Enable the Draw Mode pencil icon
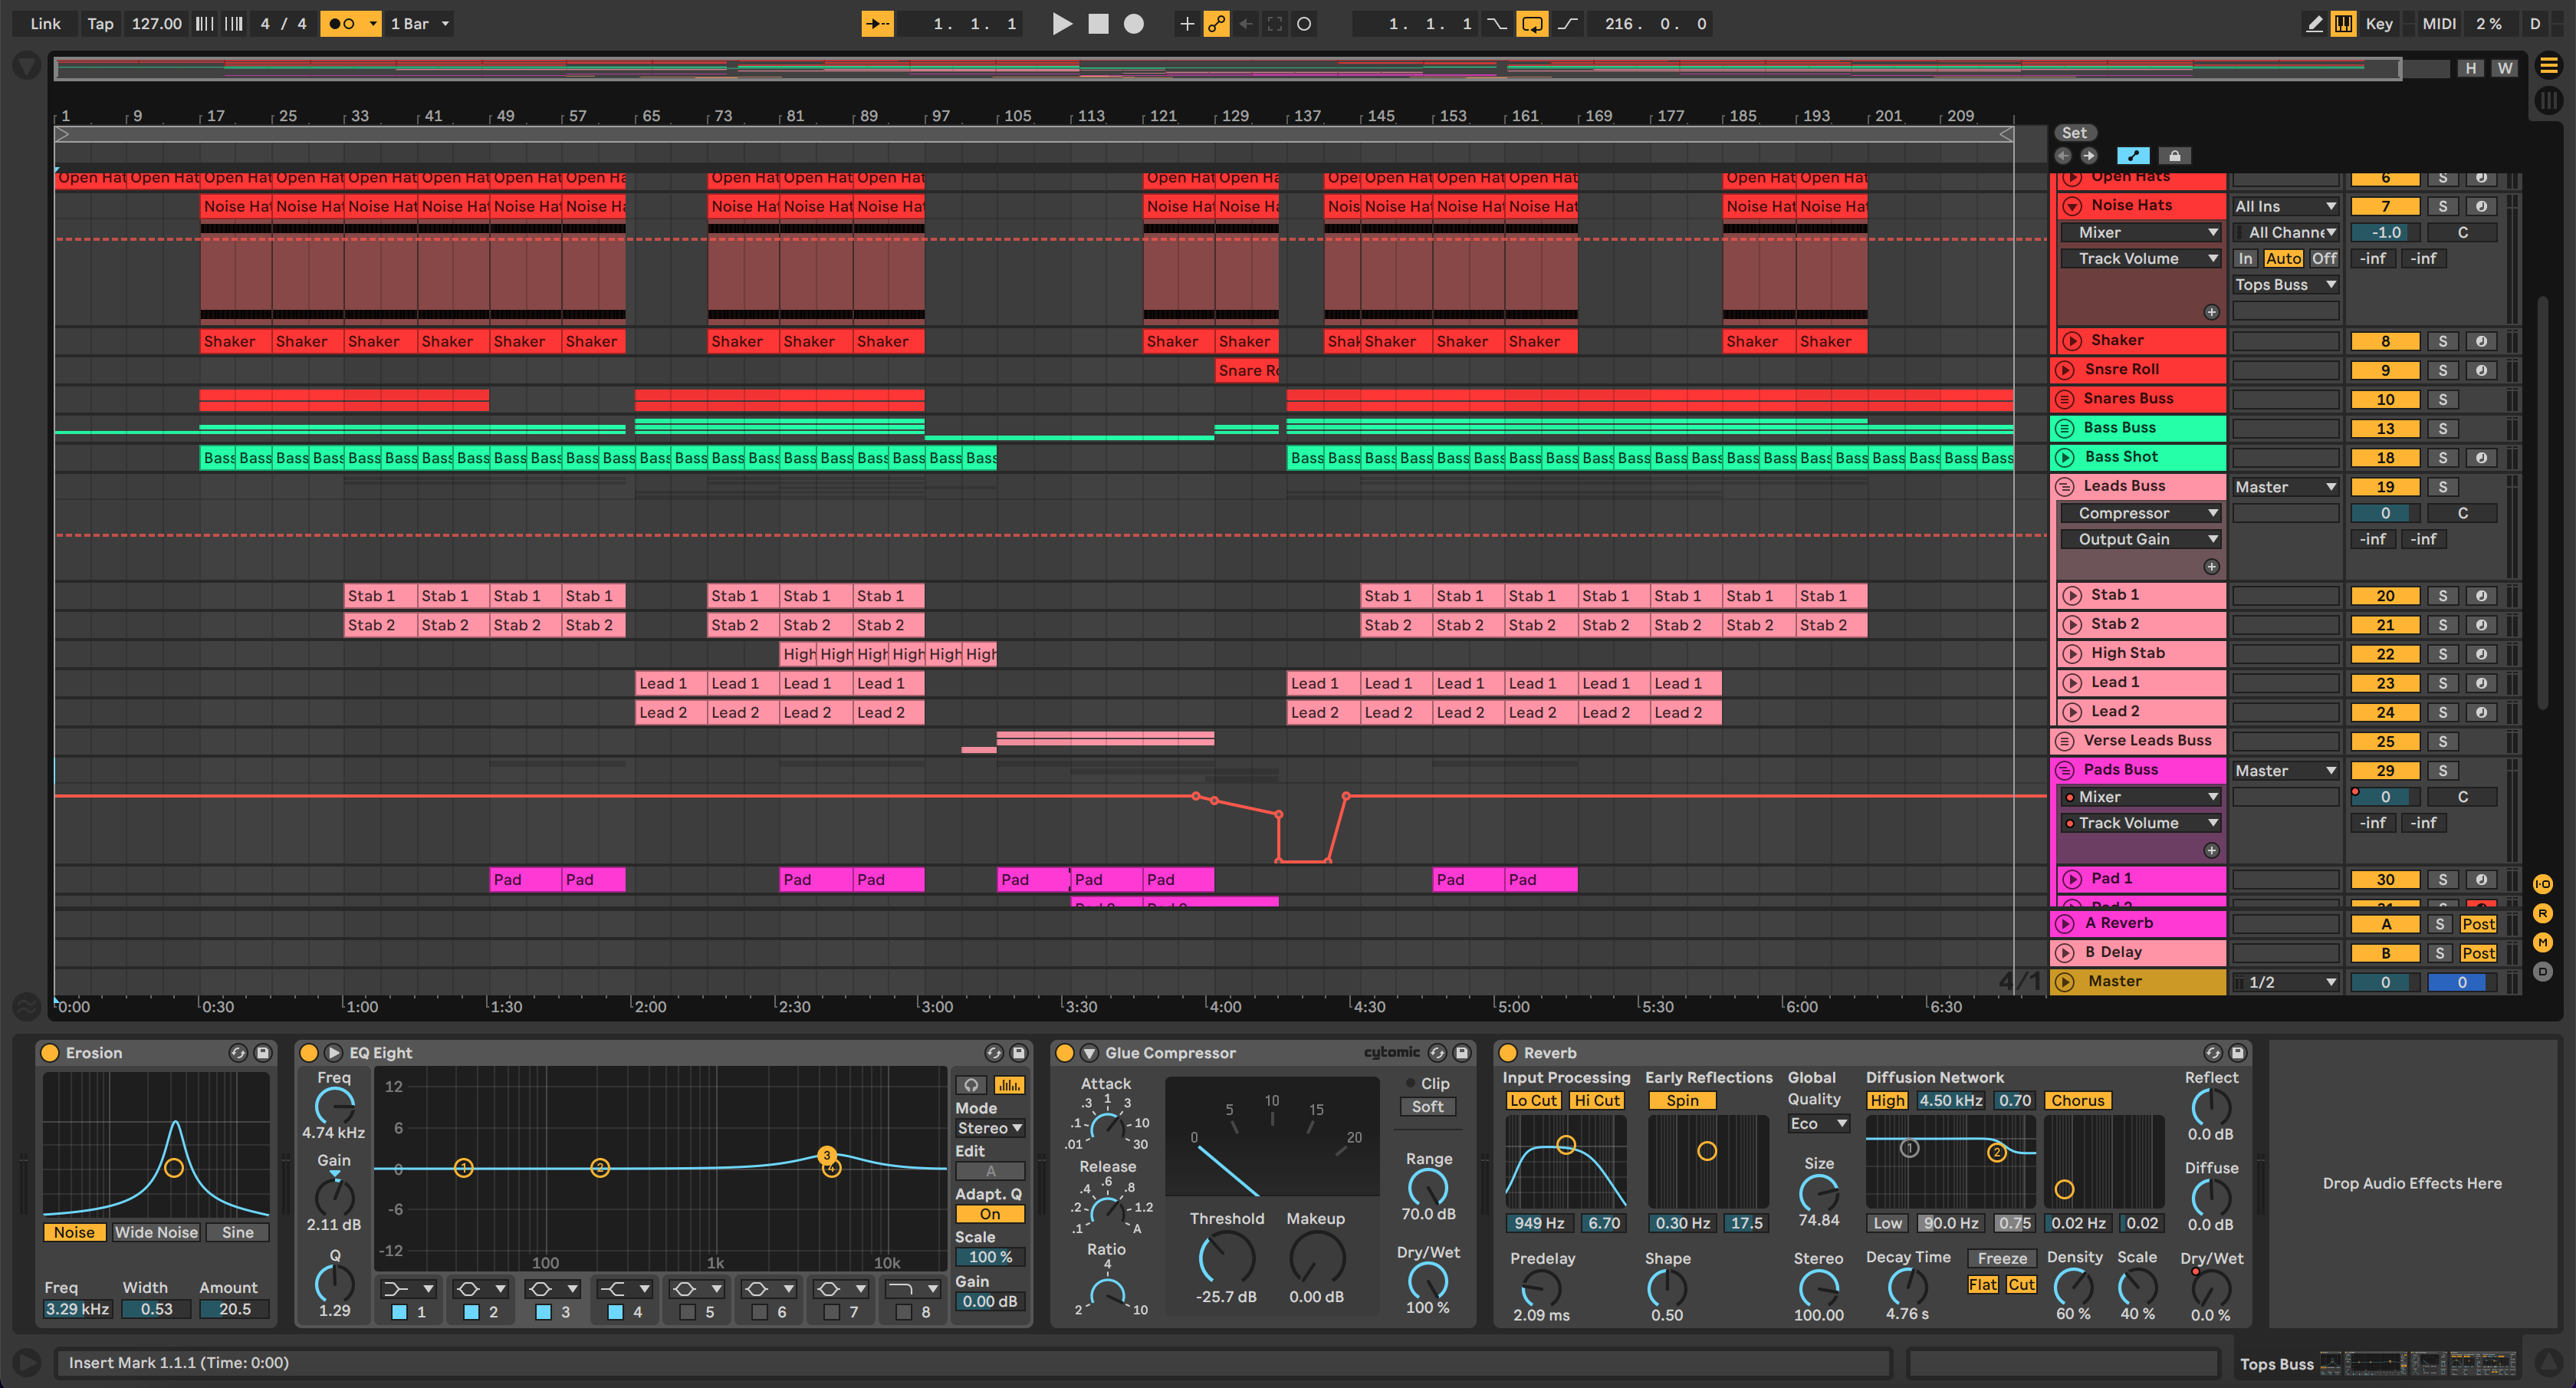2576x1388 pixels. [2314, 24]
